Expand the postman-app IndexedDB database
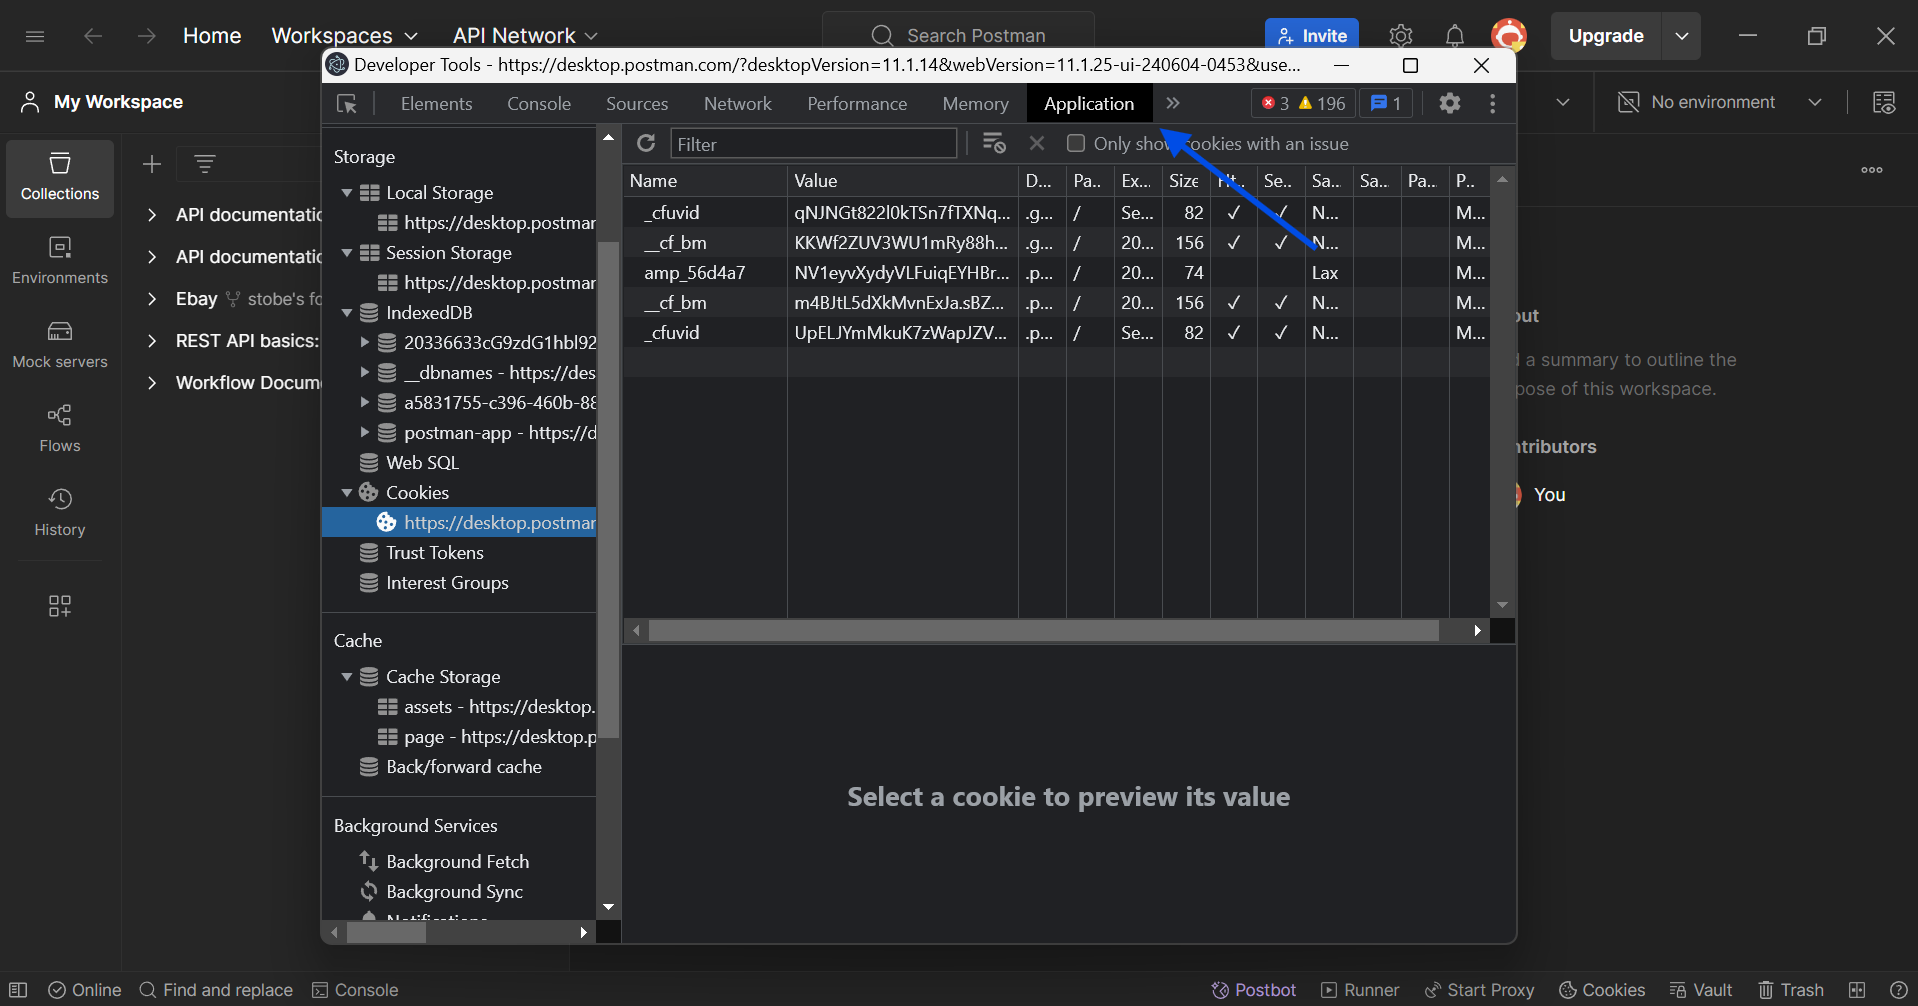Image resolution: width=1918 pixels, height=1006 pixels. (x=365, y=433)
